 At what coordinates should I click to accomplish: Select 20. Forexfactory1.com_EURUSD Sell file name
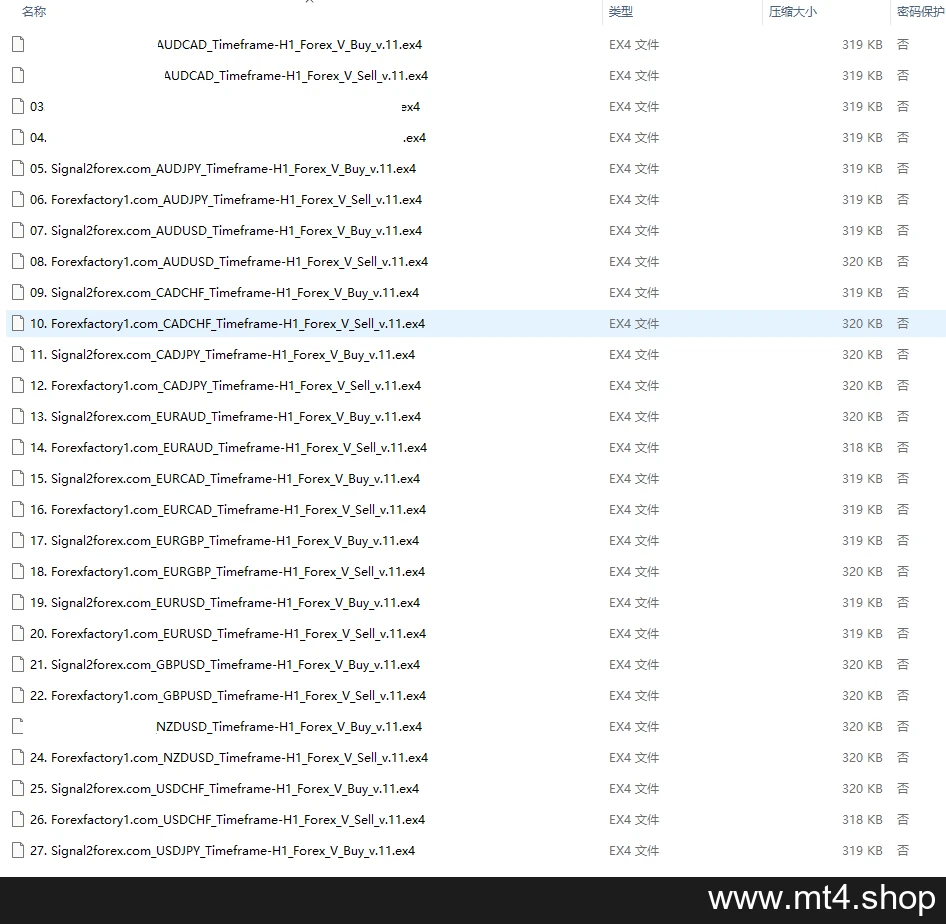point(228,634)
